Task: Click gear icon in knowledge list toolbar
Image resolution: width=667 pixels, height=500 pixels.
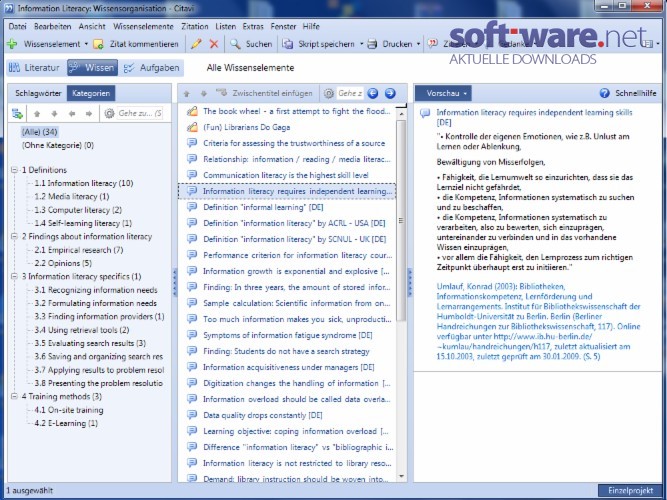Action: 328,93
